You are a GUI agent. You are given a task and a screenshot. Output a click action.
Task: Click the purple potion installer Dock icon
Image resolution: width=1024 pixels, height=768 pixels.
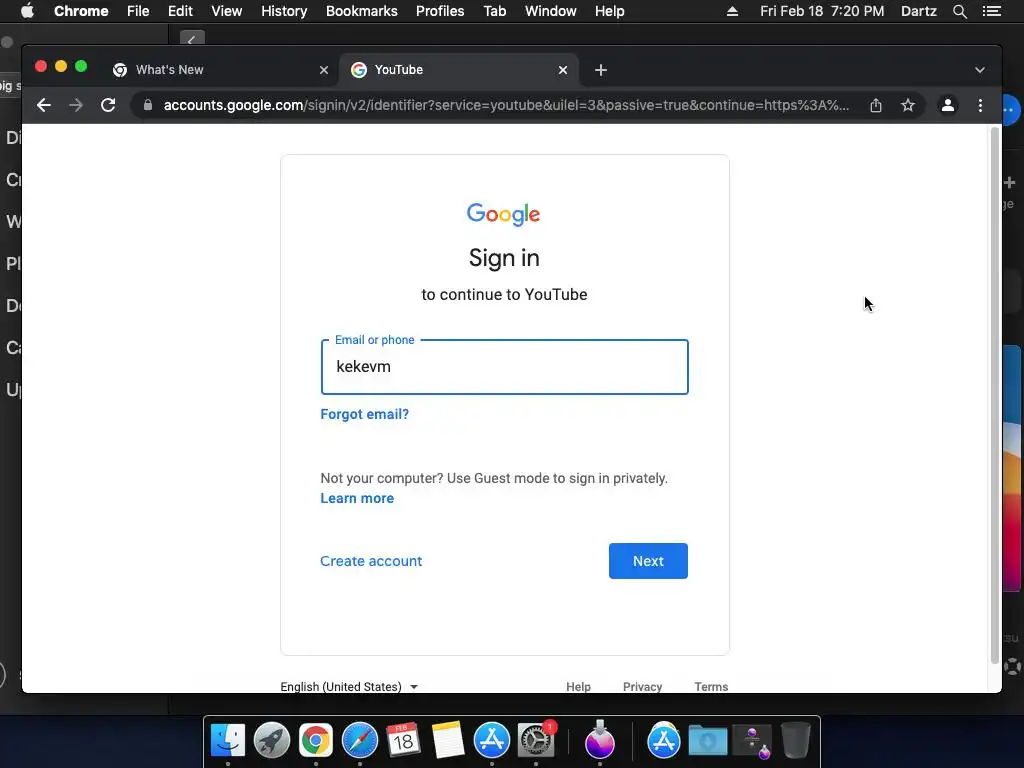tap(600, 741)
